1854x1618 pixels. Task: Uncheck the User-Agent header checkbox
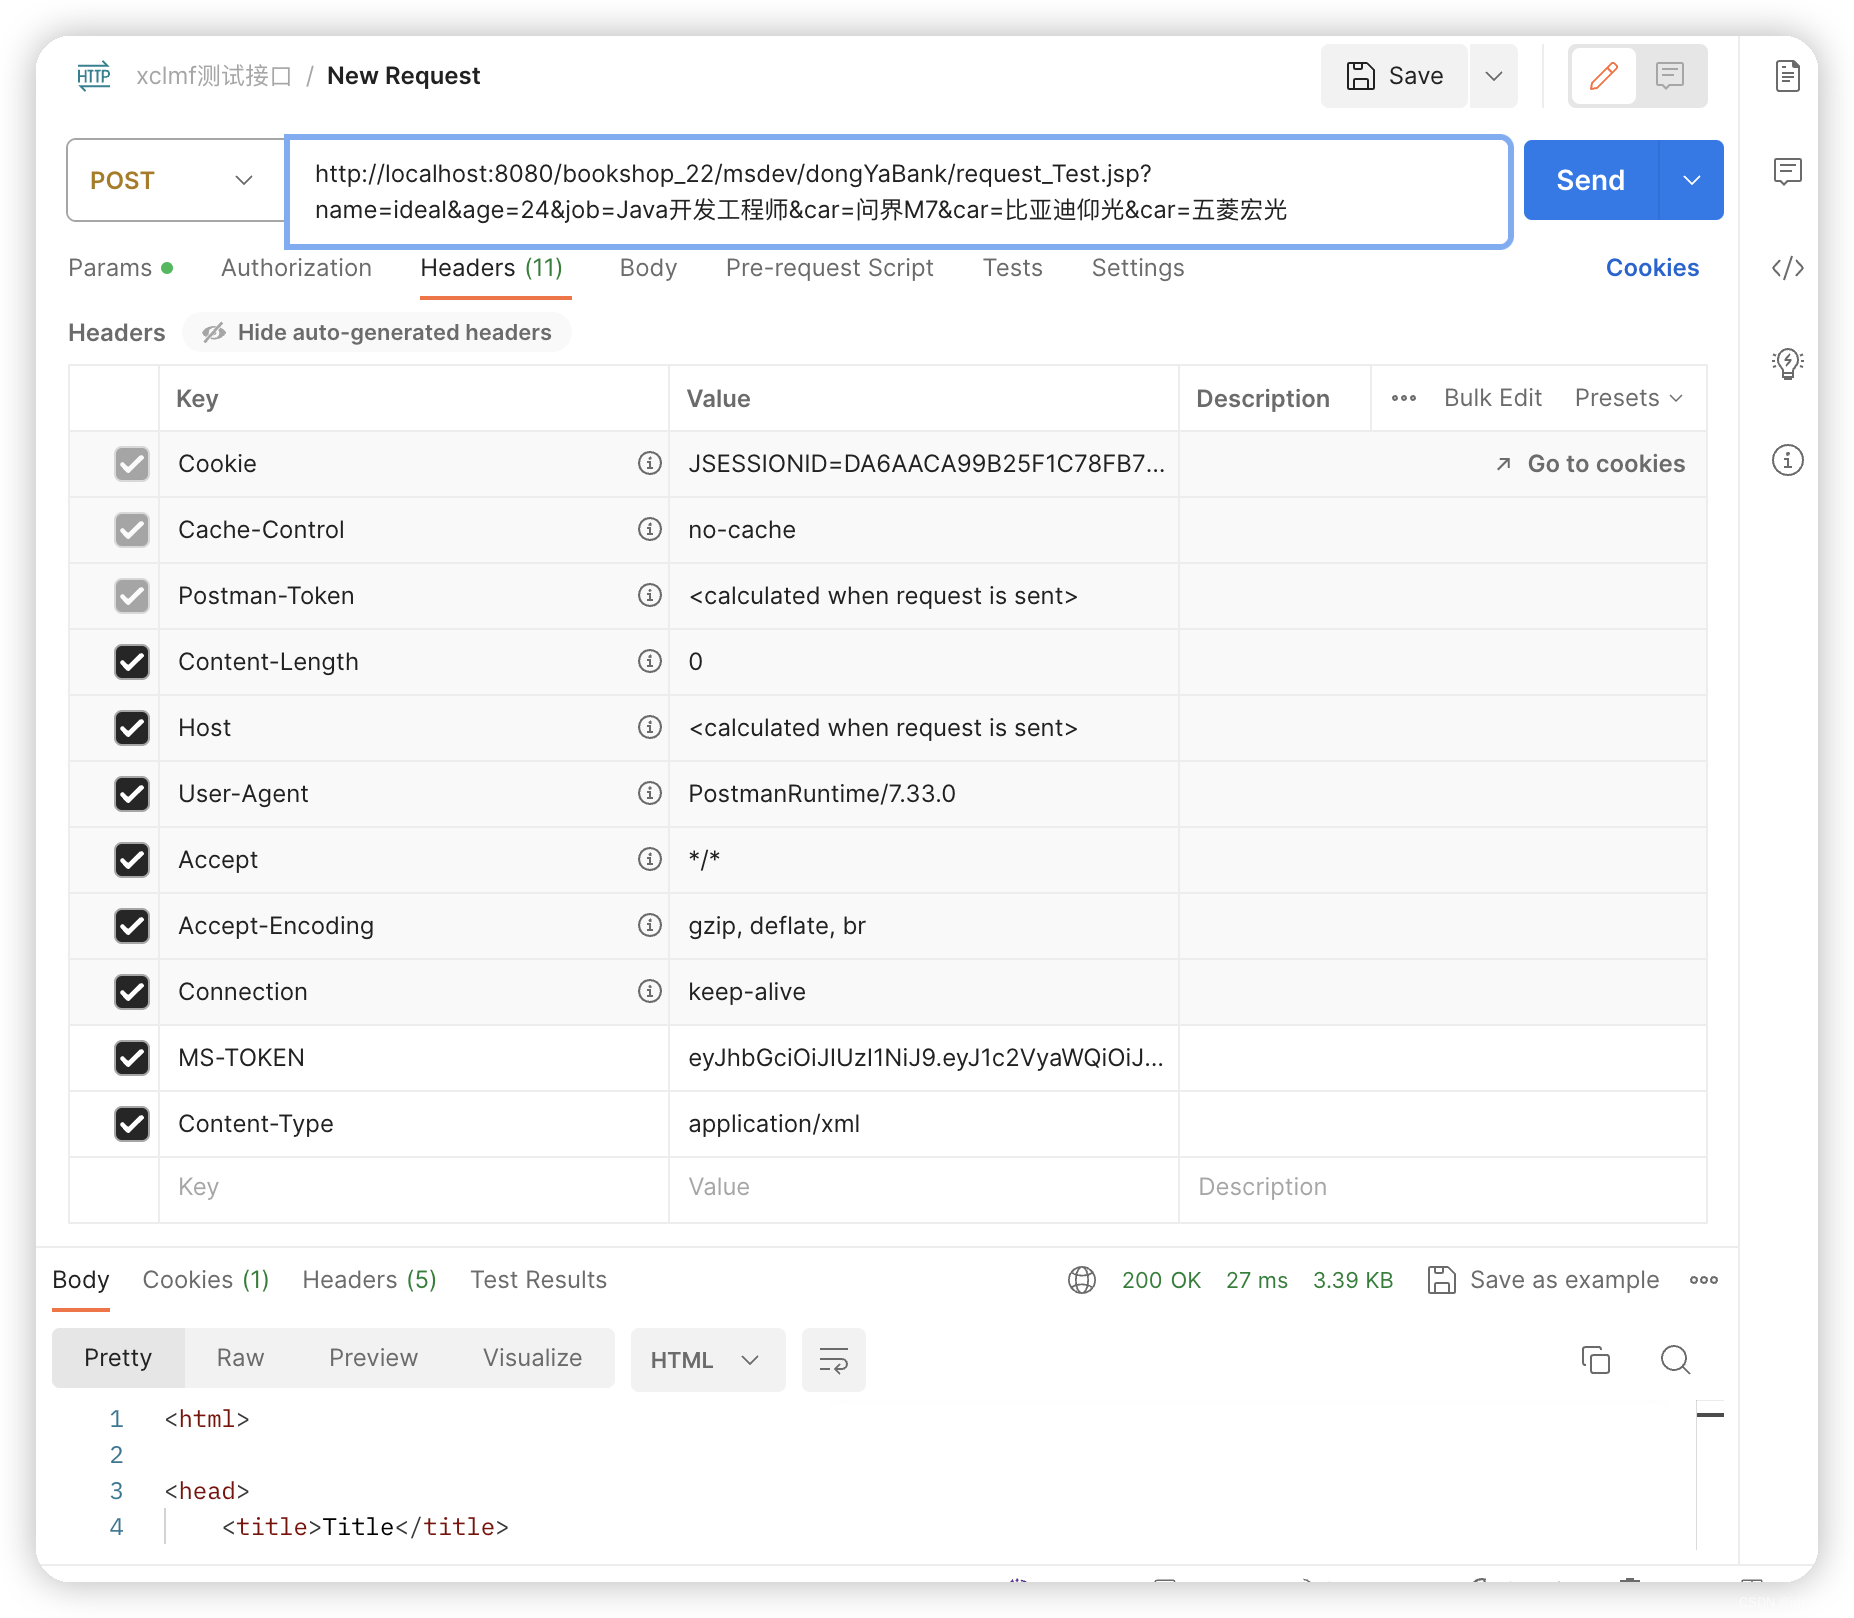coord(132,794)
